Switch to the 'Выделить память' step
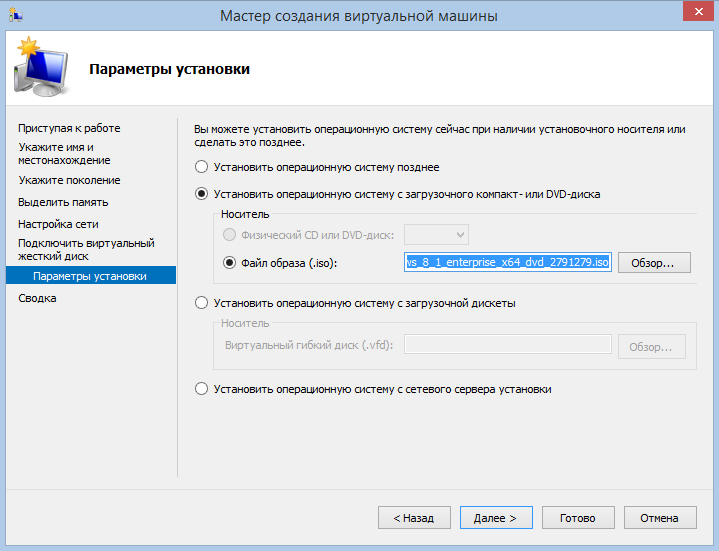The height and width of the screenshot is (551, 719). pyautogui.click(x=63, y=202)
